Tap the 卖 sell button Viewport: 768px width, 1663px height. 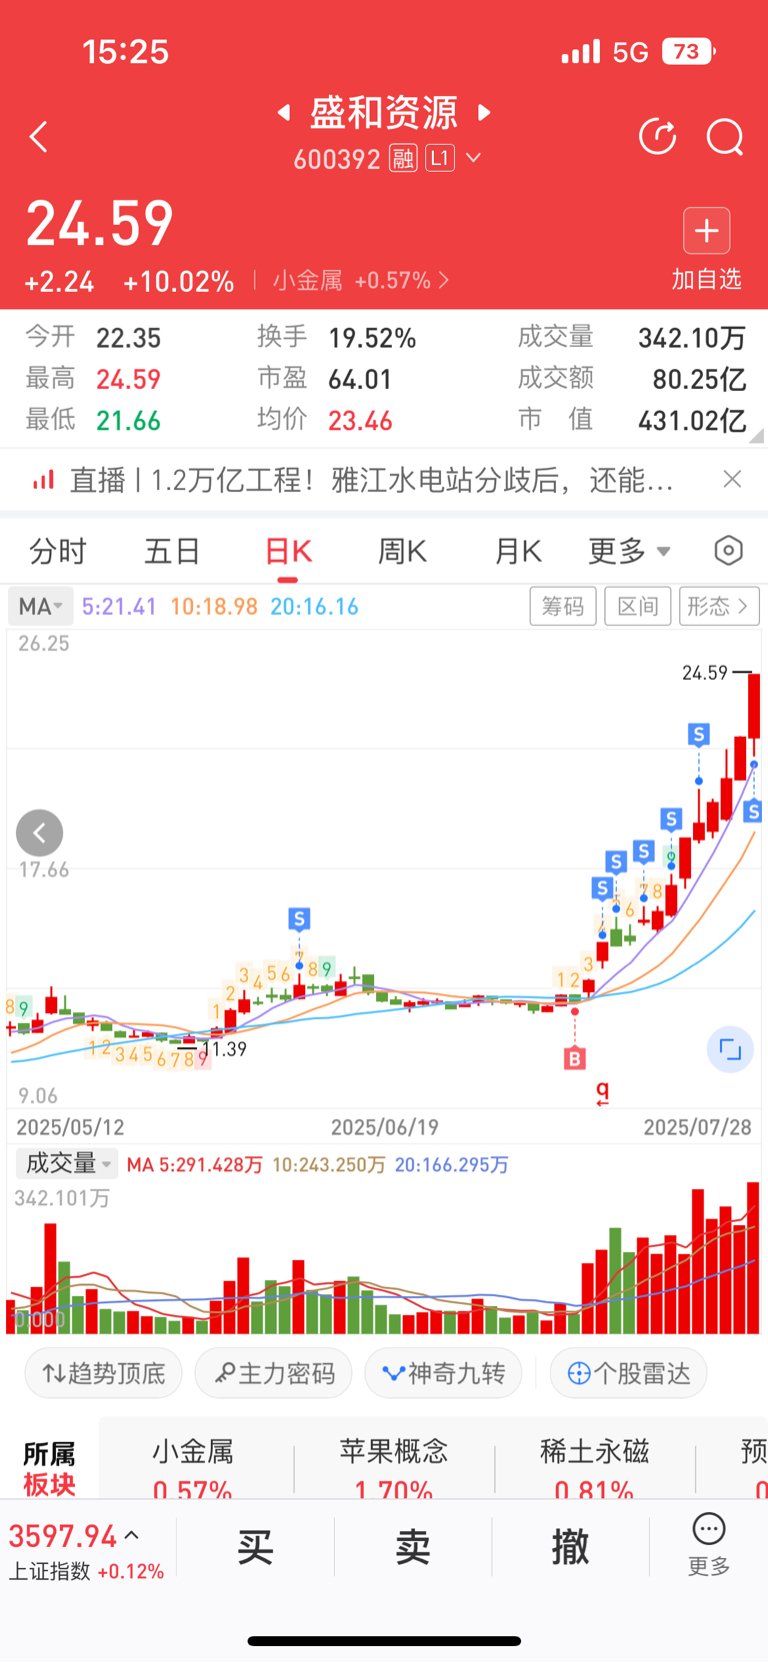point(412,1547)
